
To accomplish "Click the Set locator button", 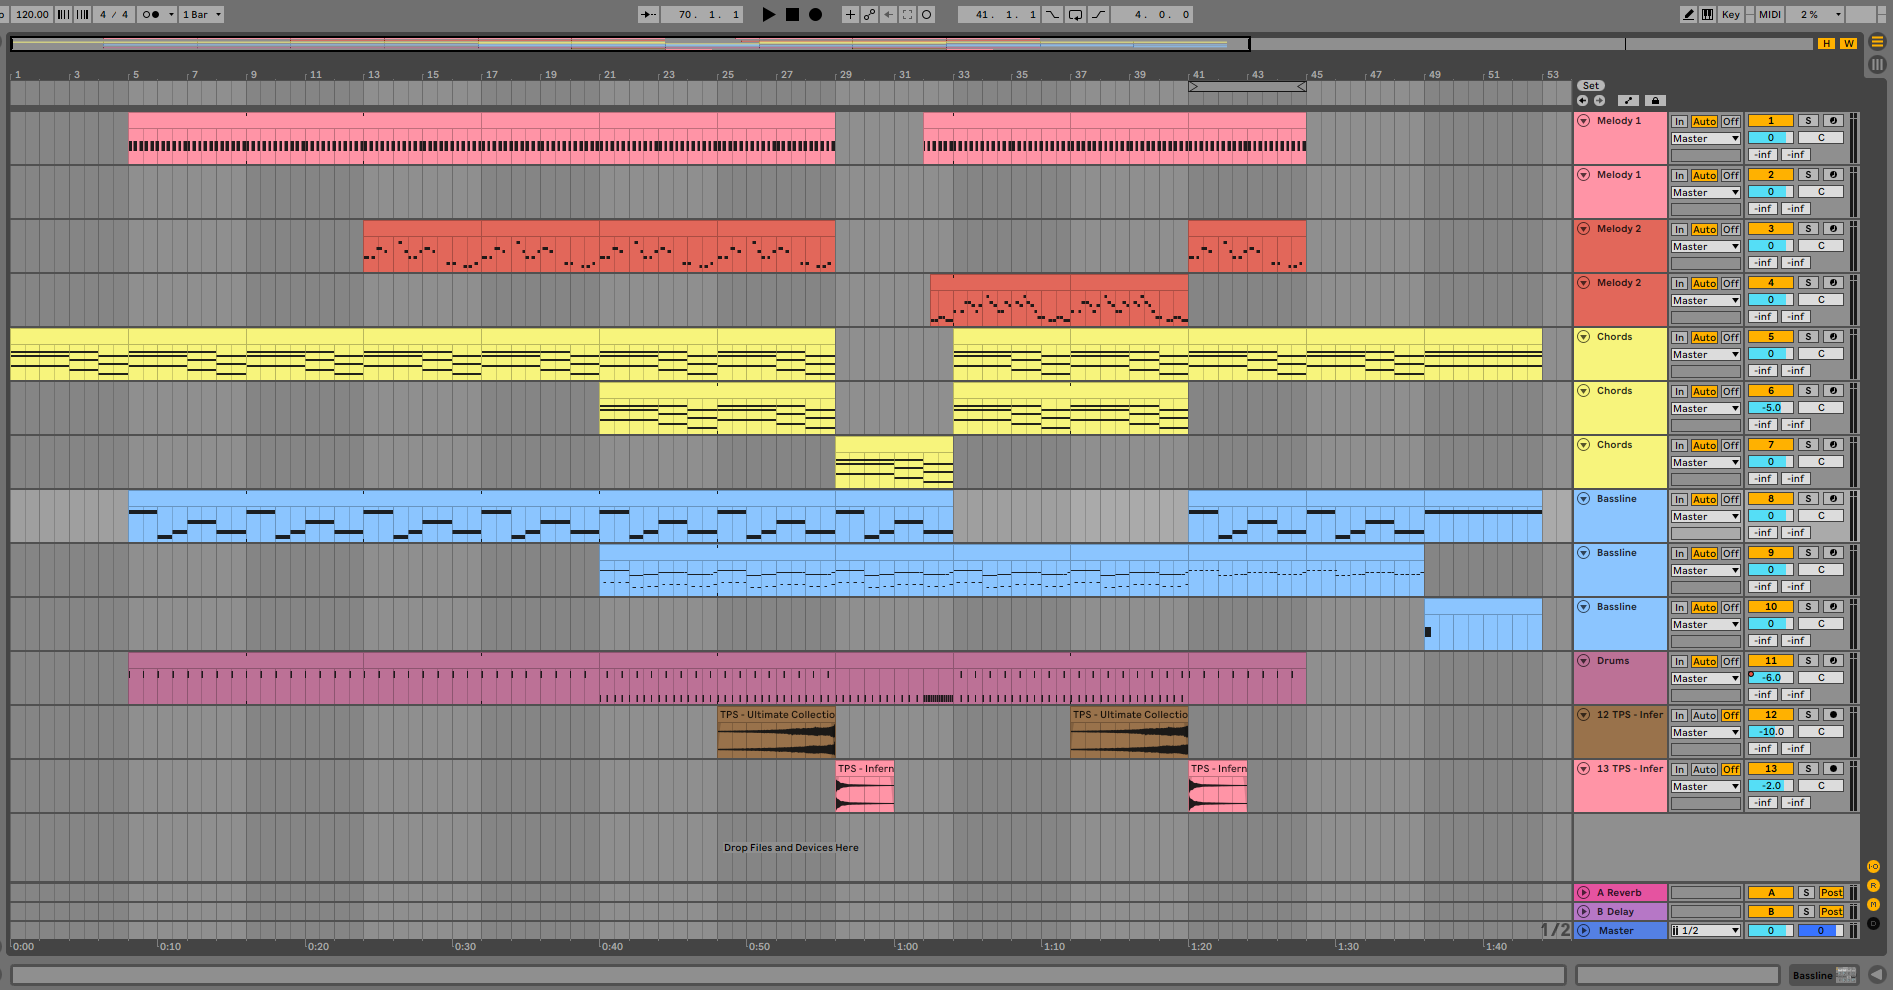I will tap(1591, 86).
